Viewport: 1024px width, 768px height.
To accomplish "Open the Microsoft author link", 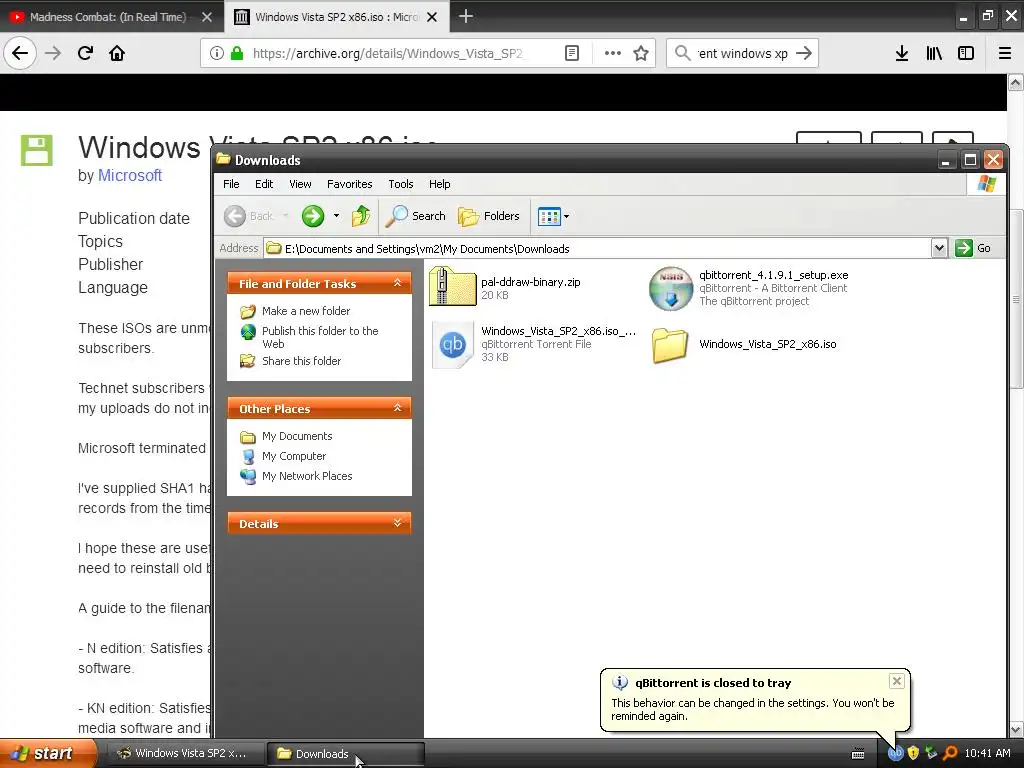I will click(129, 176).
